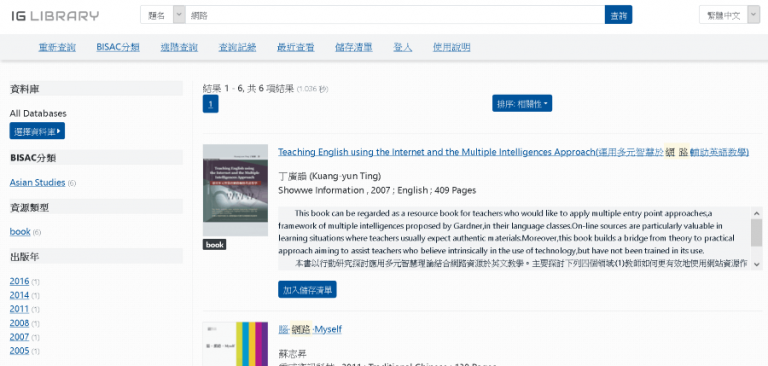Open the 儲存清單 menu link
Image resolution: width=768 pixels, height=366 pixels.
pyautogui.click(x=354, y=48)
